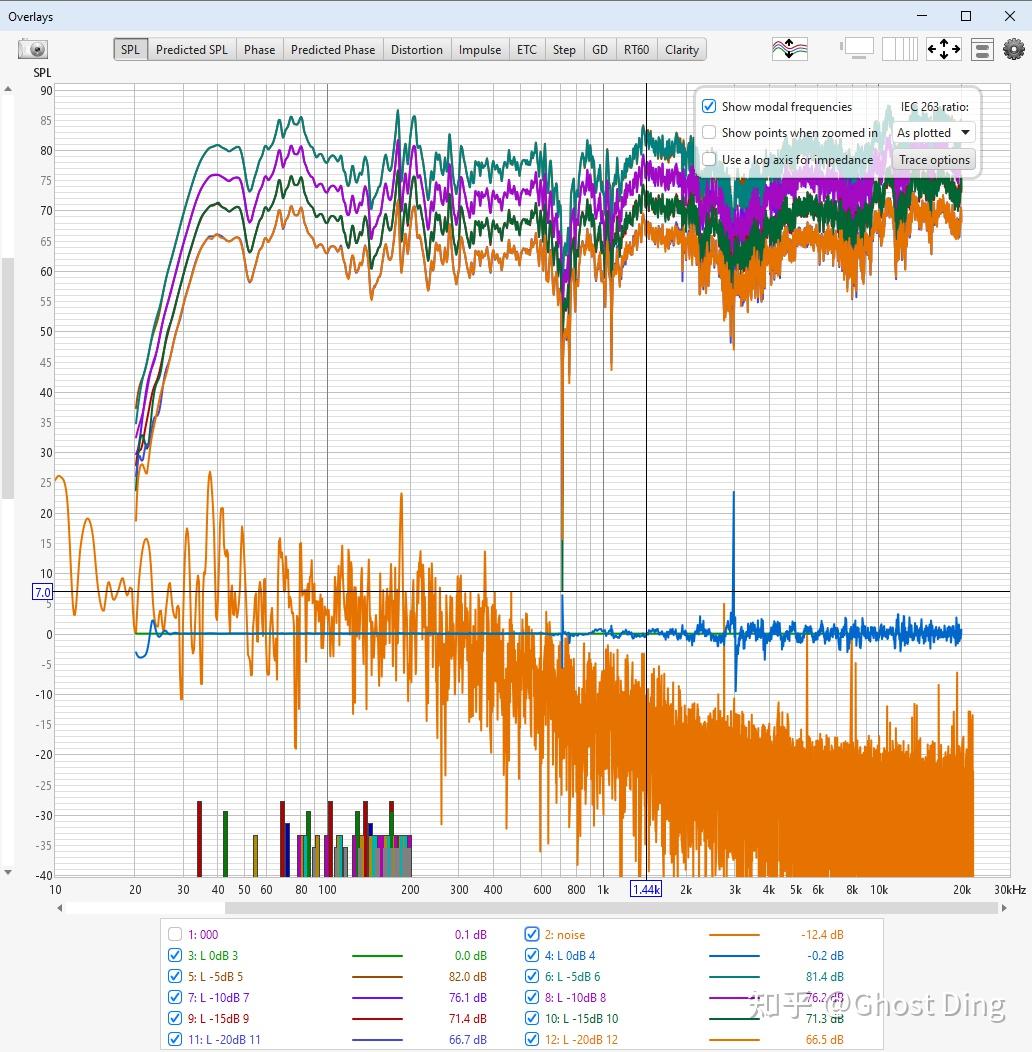This screenshot has height=1052, width=1032.
Task: Click the vertical SPL slider on left
Action: point(8,378)
